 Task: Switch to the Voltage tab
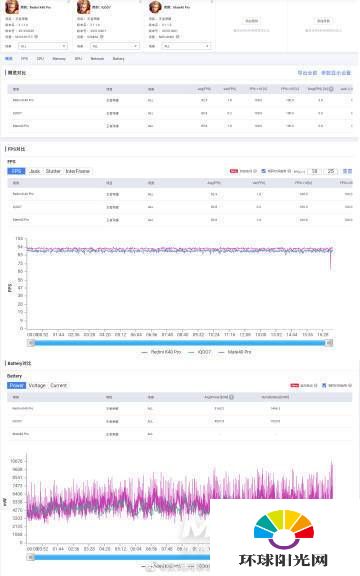click(x=37, y=385)
